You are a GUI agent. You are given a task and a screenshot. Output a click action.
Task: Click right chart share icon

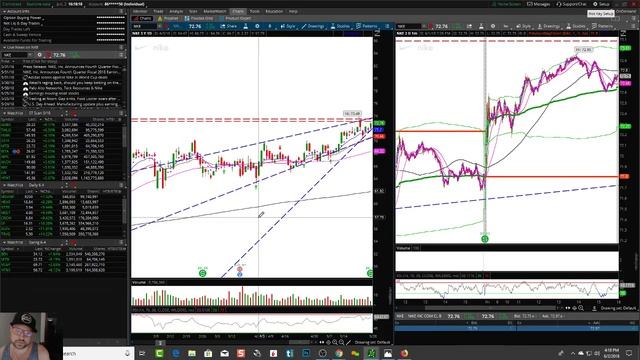[469, 26]
